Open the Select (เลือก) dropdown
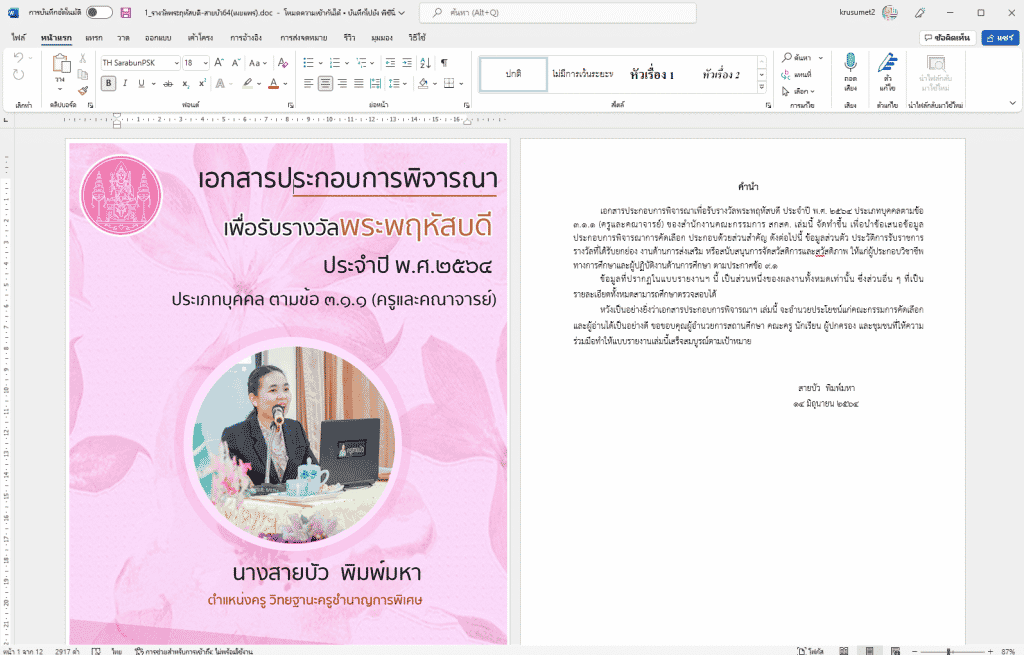 [799, 91]
